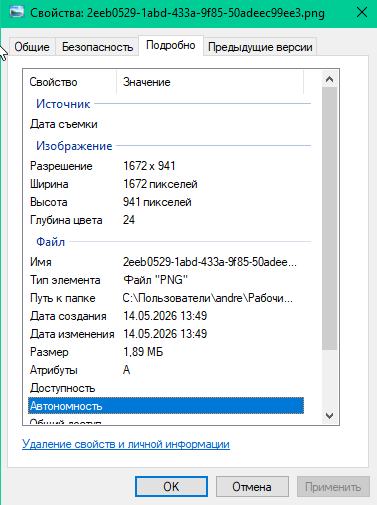Select the Ширина value 1672 пикселей
377x505 pixels.
point(160,184)
